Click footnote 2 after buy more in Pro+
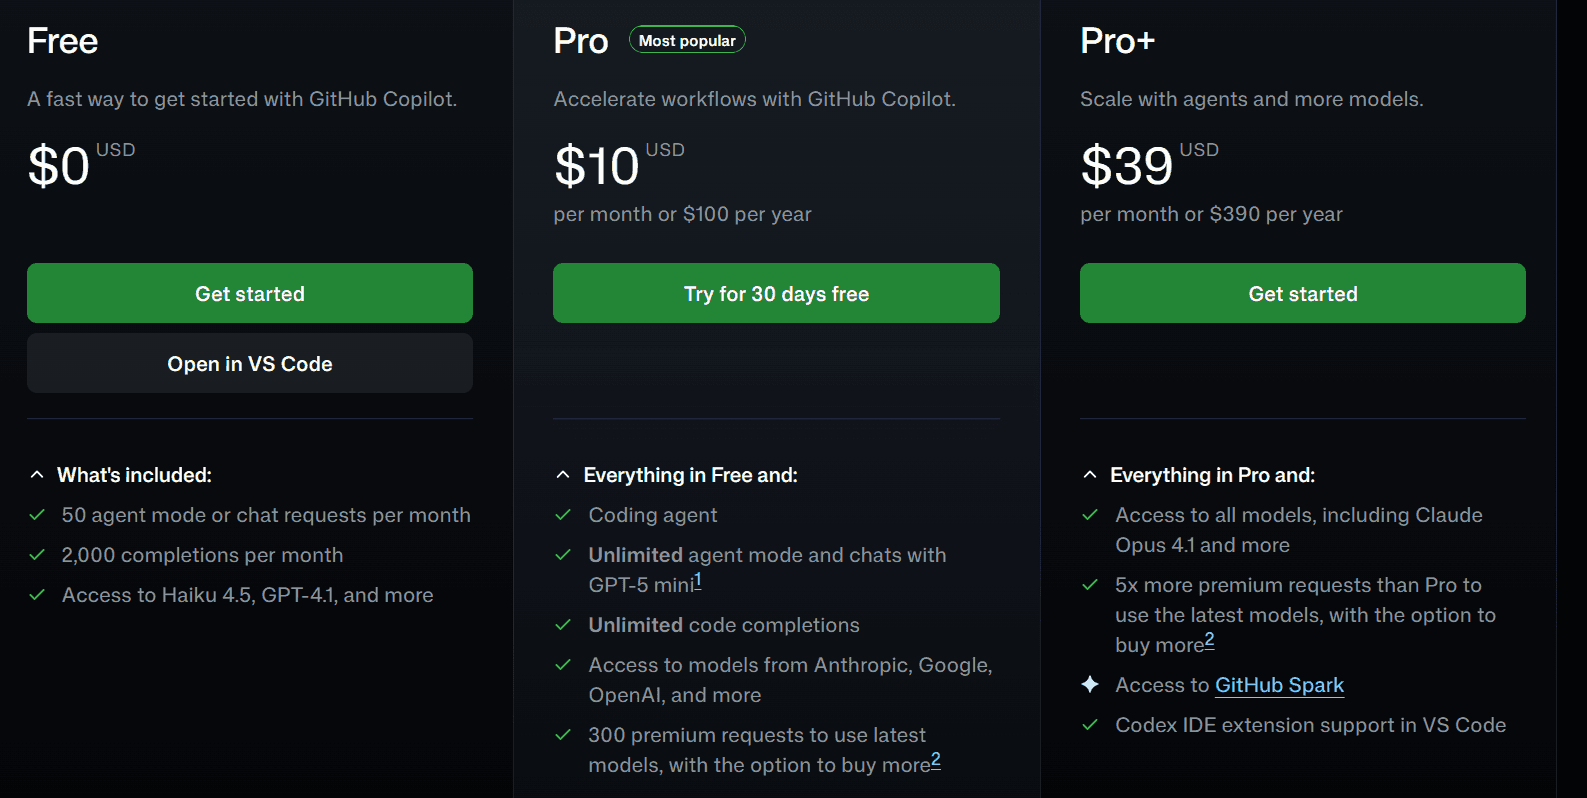Image resolution: width=1587 pixels, height=798 pixels. [1210, 640]
